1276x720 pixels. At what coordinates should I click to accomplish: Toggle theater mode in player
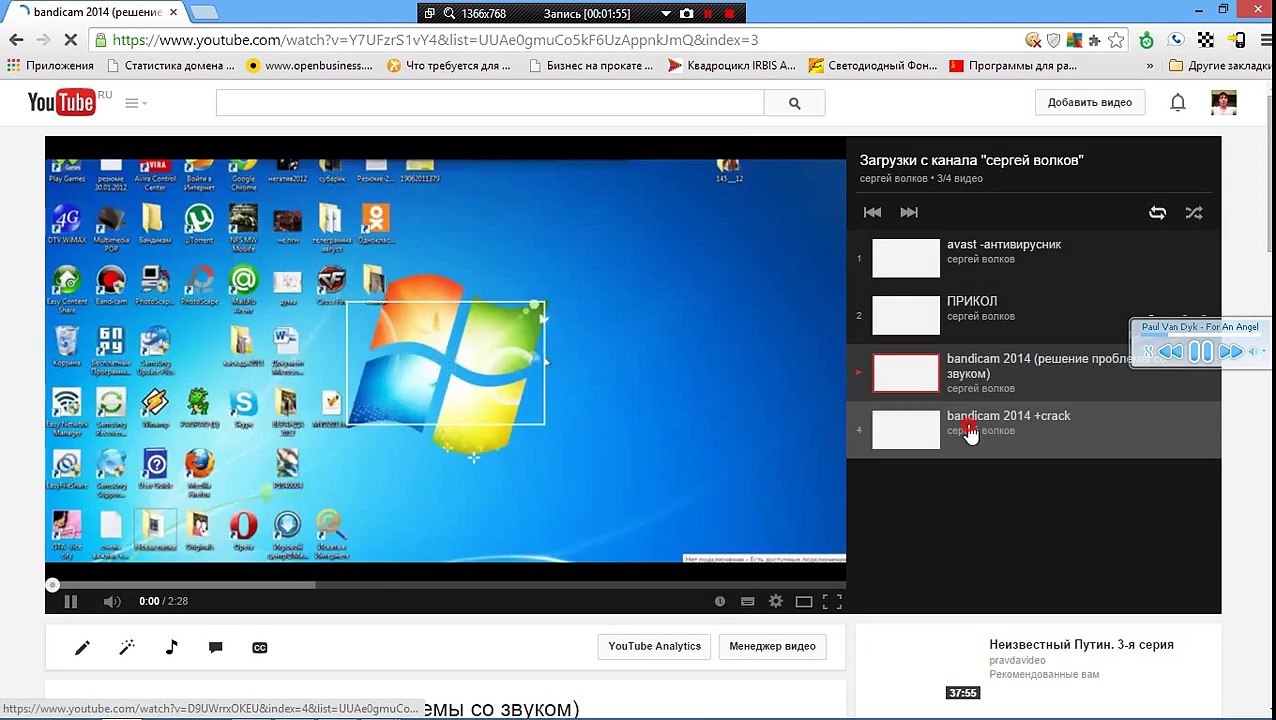pyautogui.click(x=803, y=601)
